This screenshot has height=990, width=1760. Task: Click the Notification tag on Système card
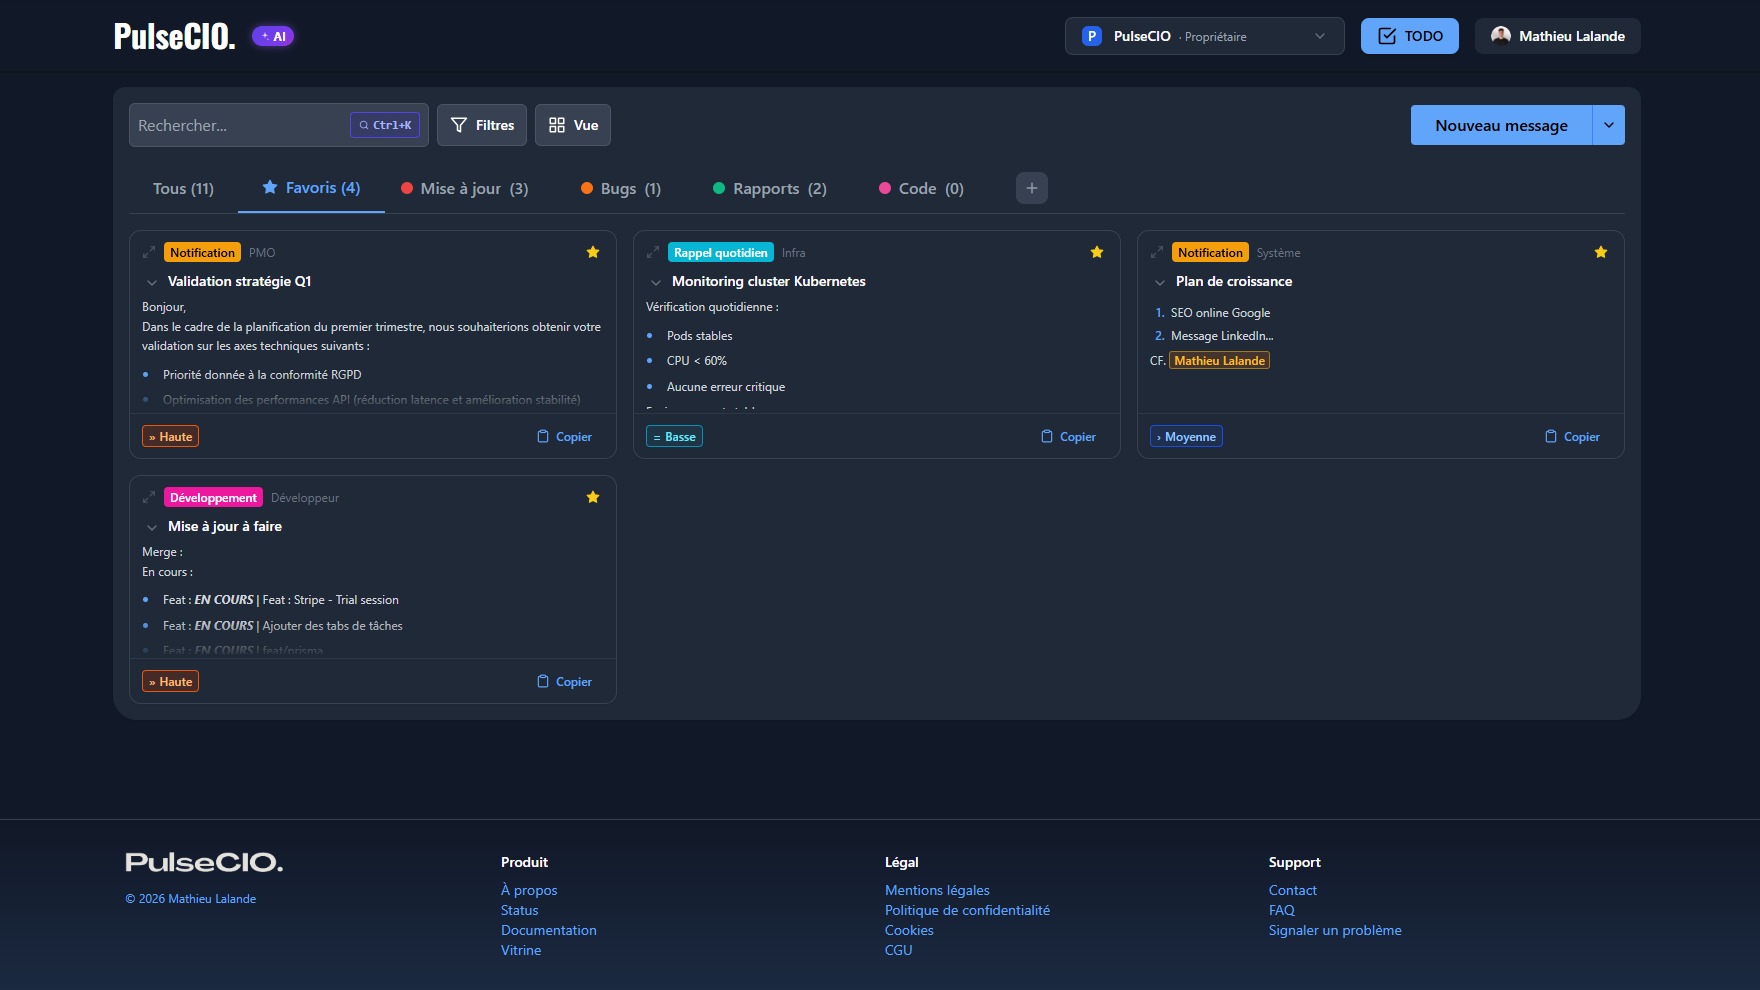click(x=1210, y=253)
